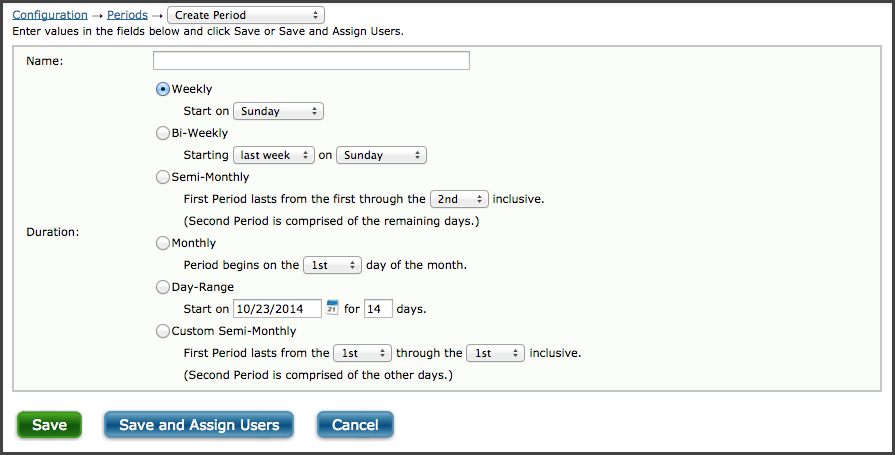Go to the Configuration breadcrumb link
Screen dimensions: 895x455
click(x=50, y=15)
